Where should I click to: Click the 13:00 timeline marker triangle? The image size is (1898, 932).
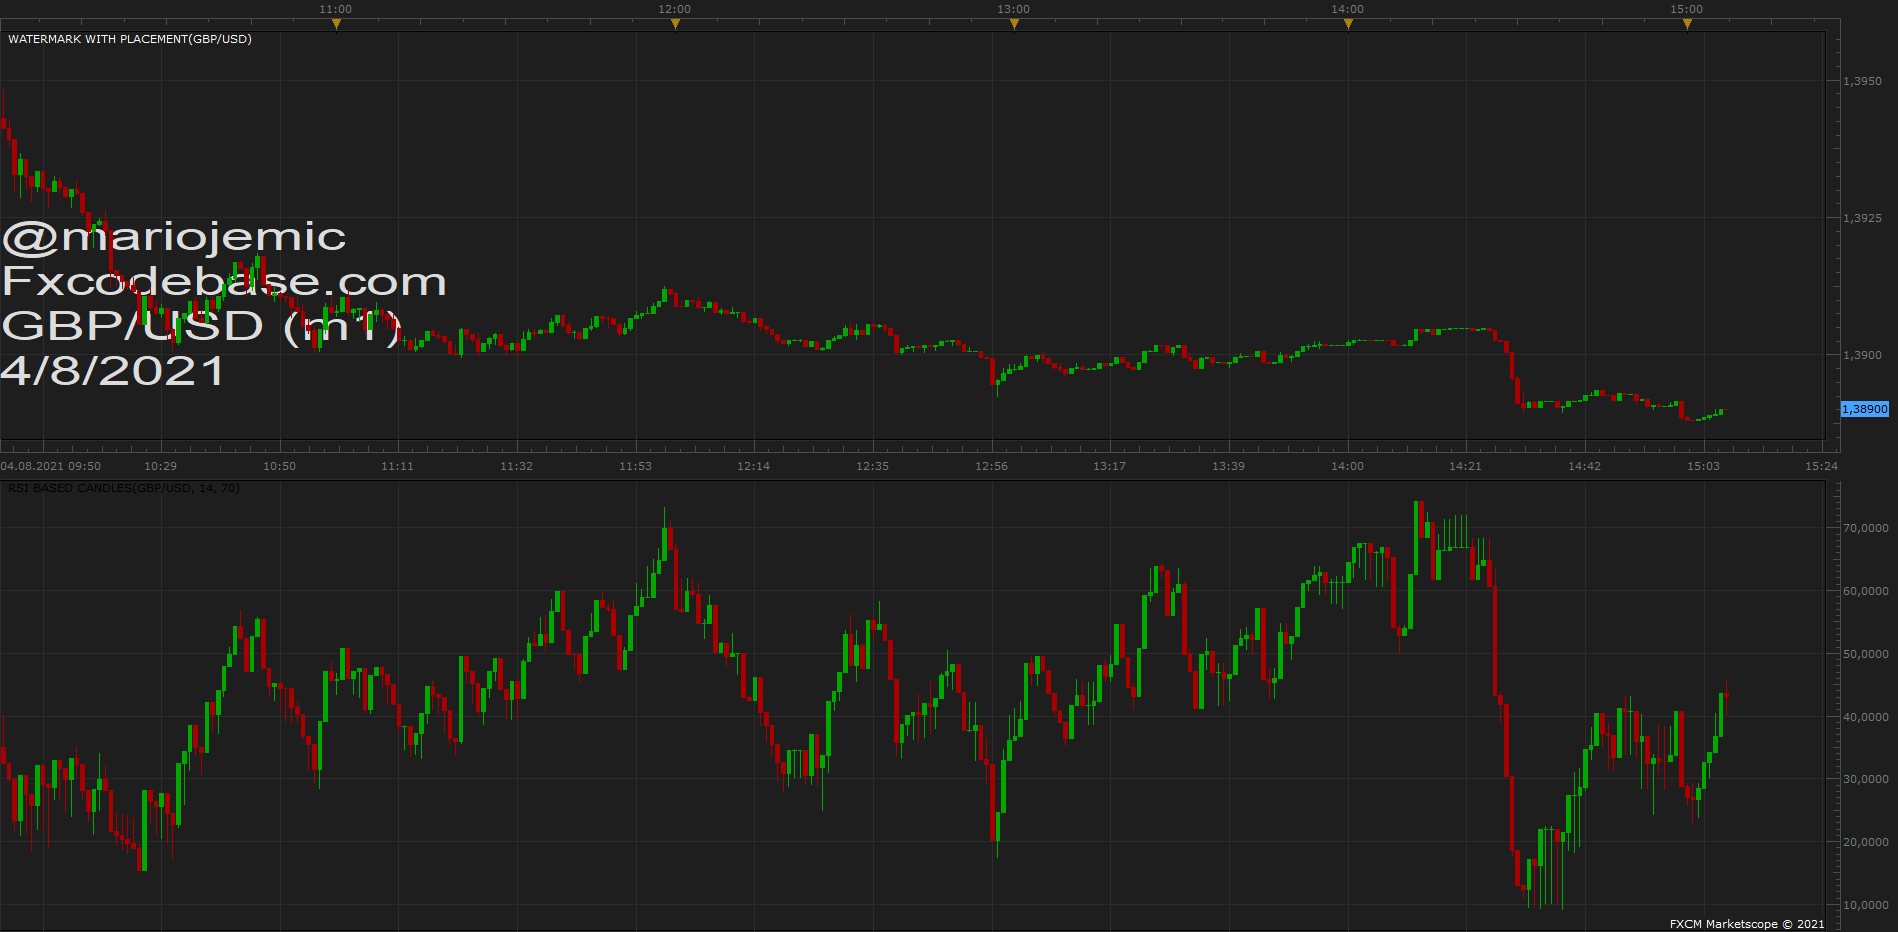(1014, 24)
